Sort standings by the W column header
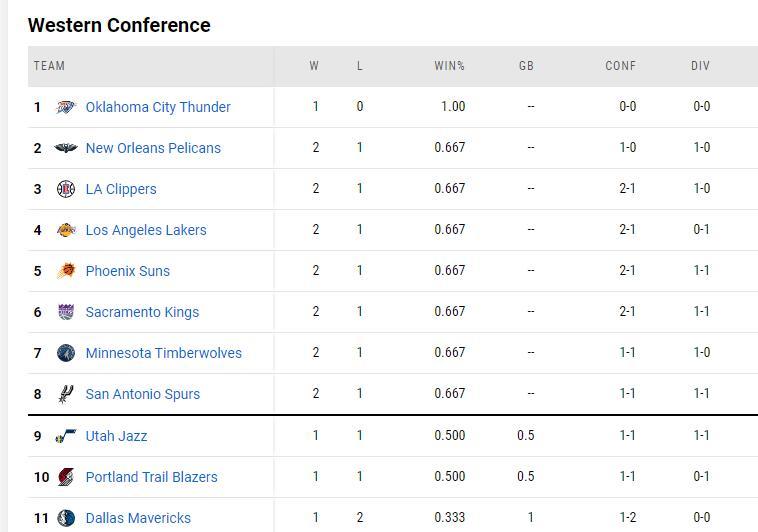Screen dimensions: 758x532 (x=314, y=66)
